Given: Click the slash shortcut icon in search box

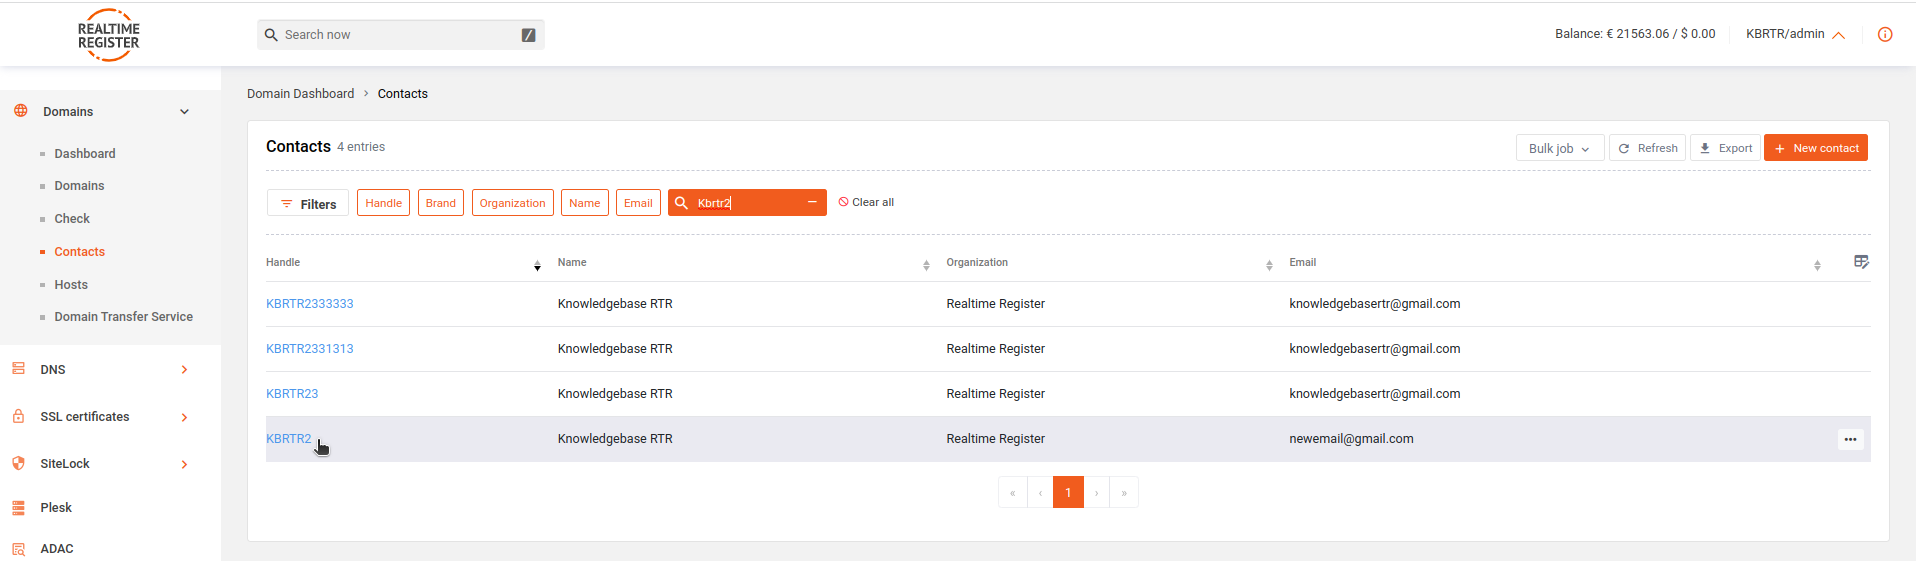Looking at the screenshot, I should [x=528, y=35].
